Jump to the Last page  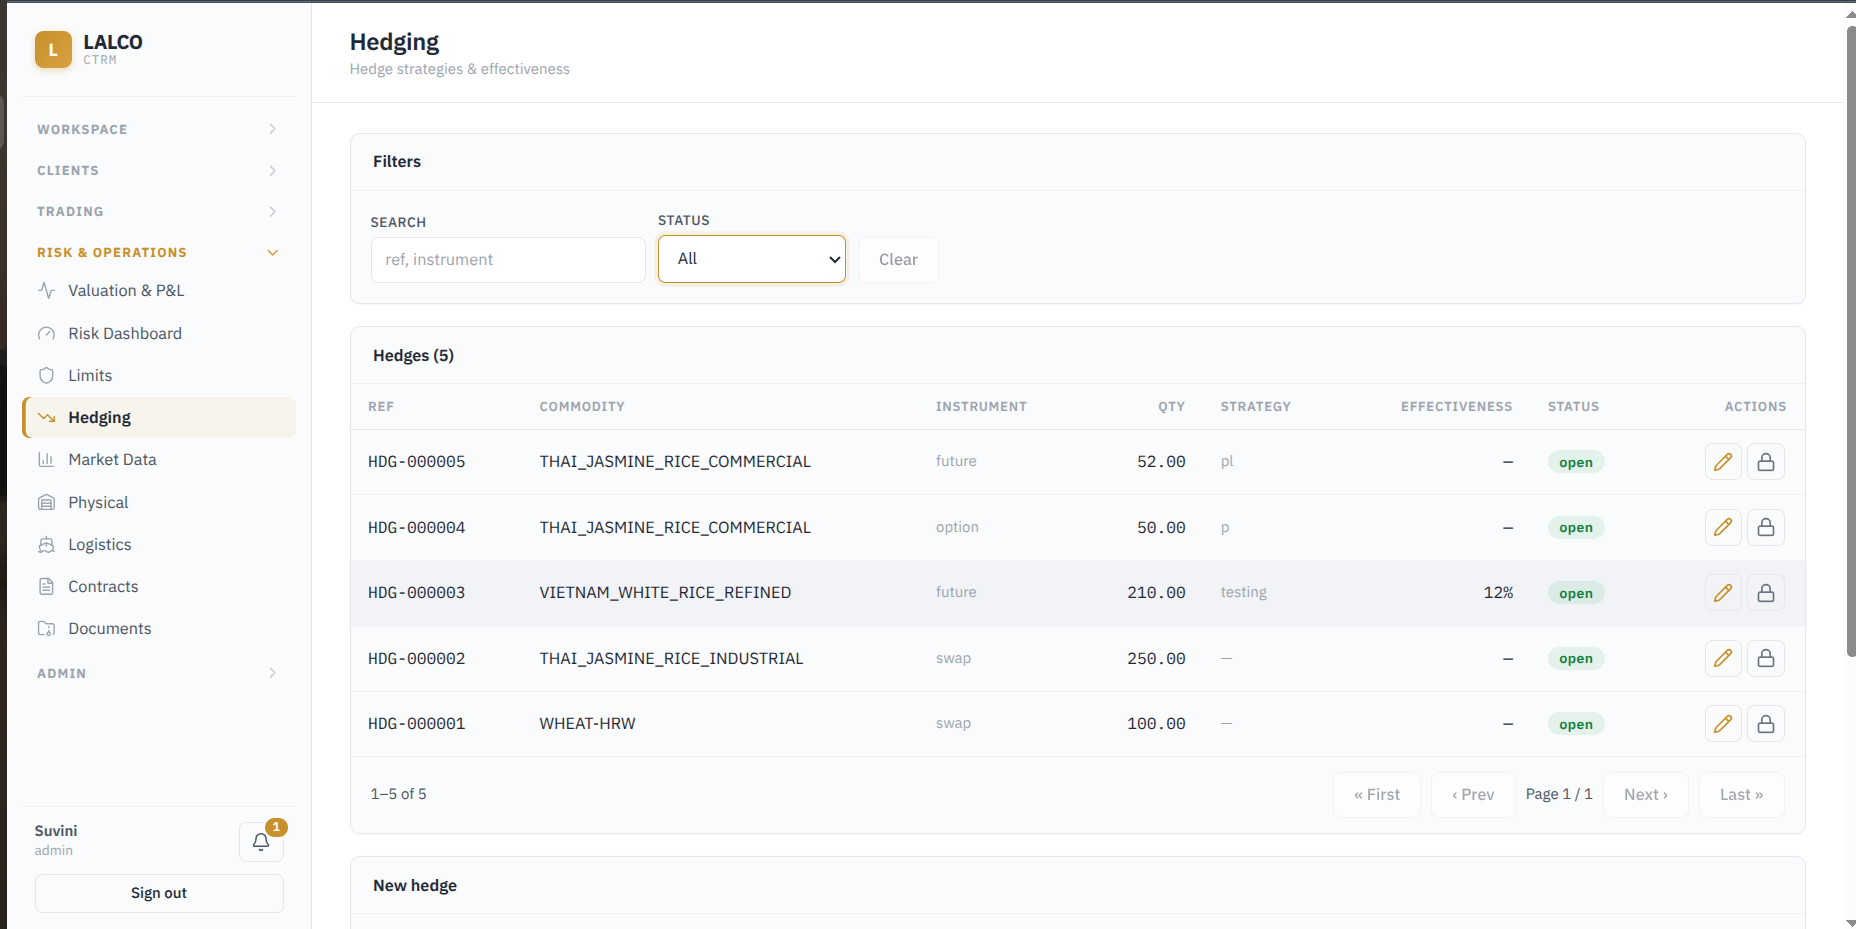click(x=1742, y=795)
